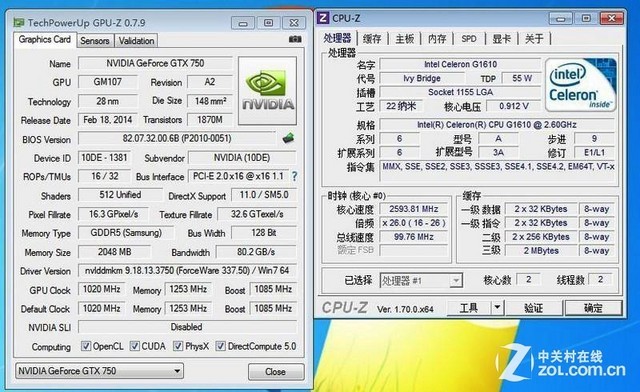Click the TDP value 55 W
The image size is (640, 392).
tap(522, 78)
